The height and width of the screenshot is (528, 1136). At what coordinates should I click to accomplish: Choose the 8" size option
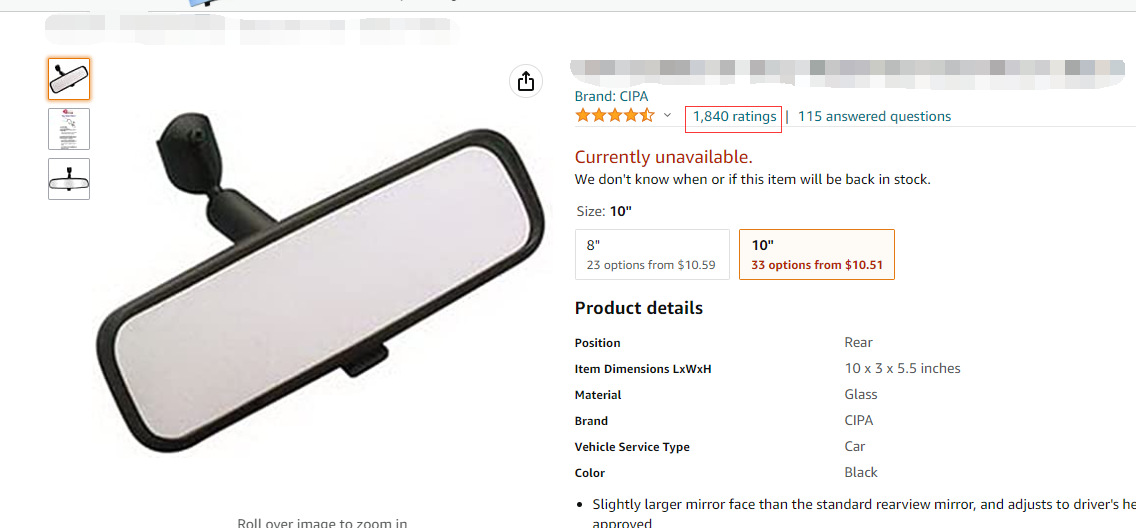(x=652, y=254)
